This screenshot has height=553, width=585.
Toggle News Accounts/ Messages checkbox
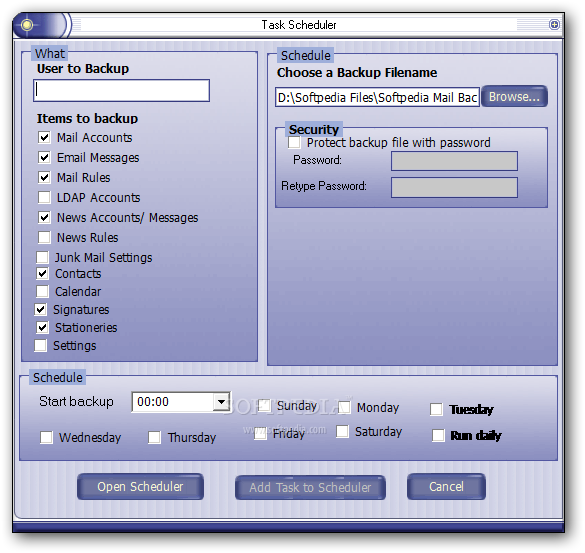(x=44, y=217)
